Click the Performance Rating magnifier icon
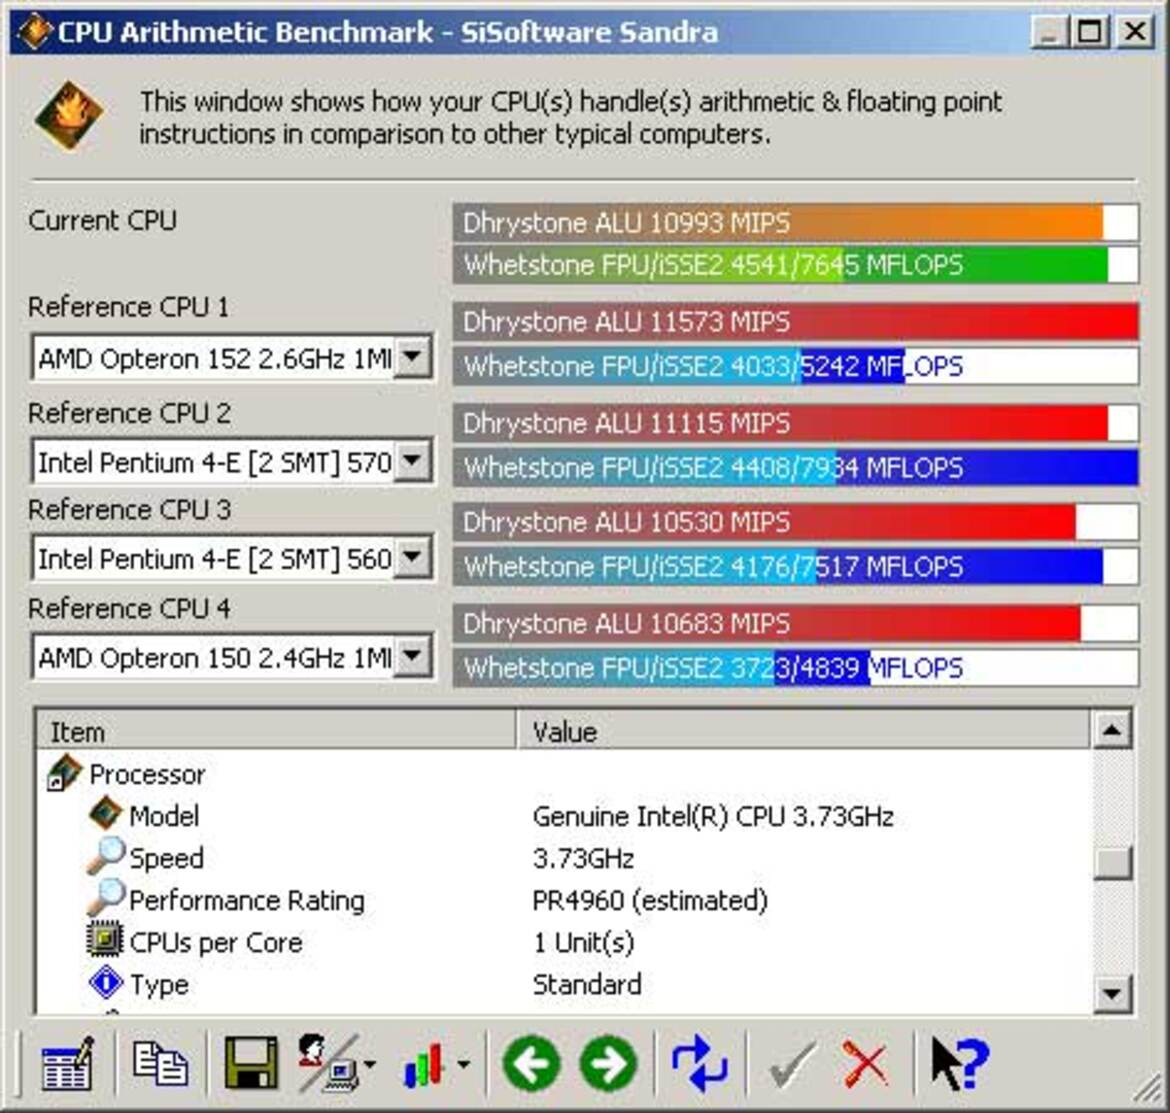The height and width of the screenshot is (1113, 1170). pyautogui.click(x=105, y=898)
